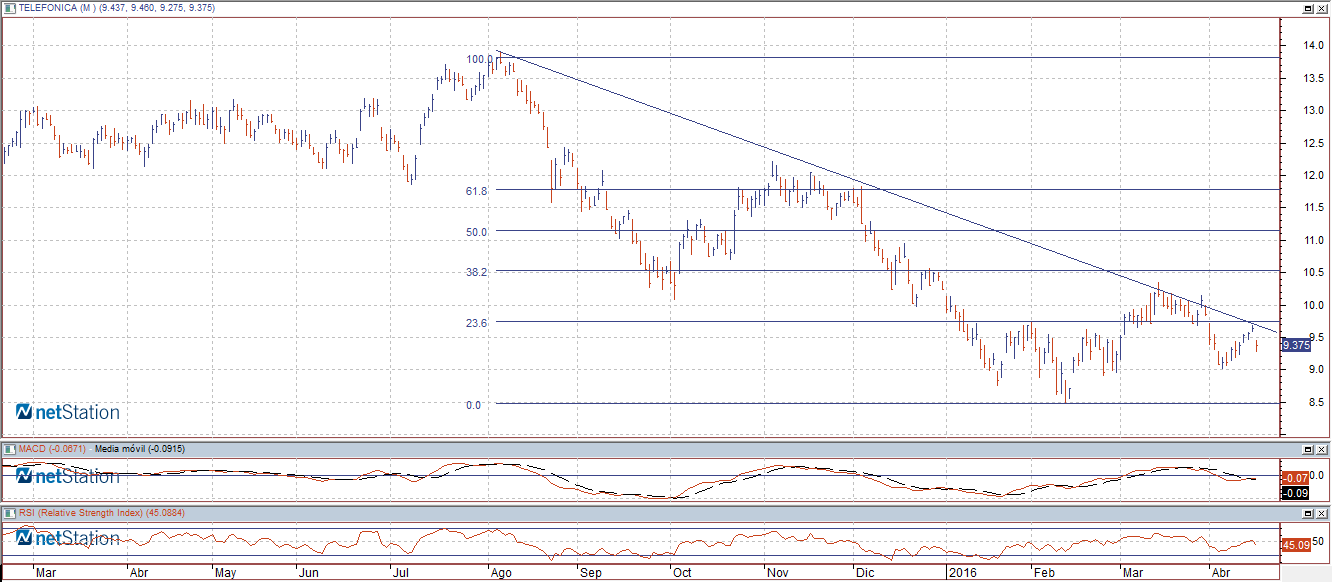Click the 9.375 current price tag

(1295, 345)
